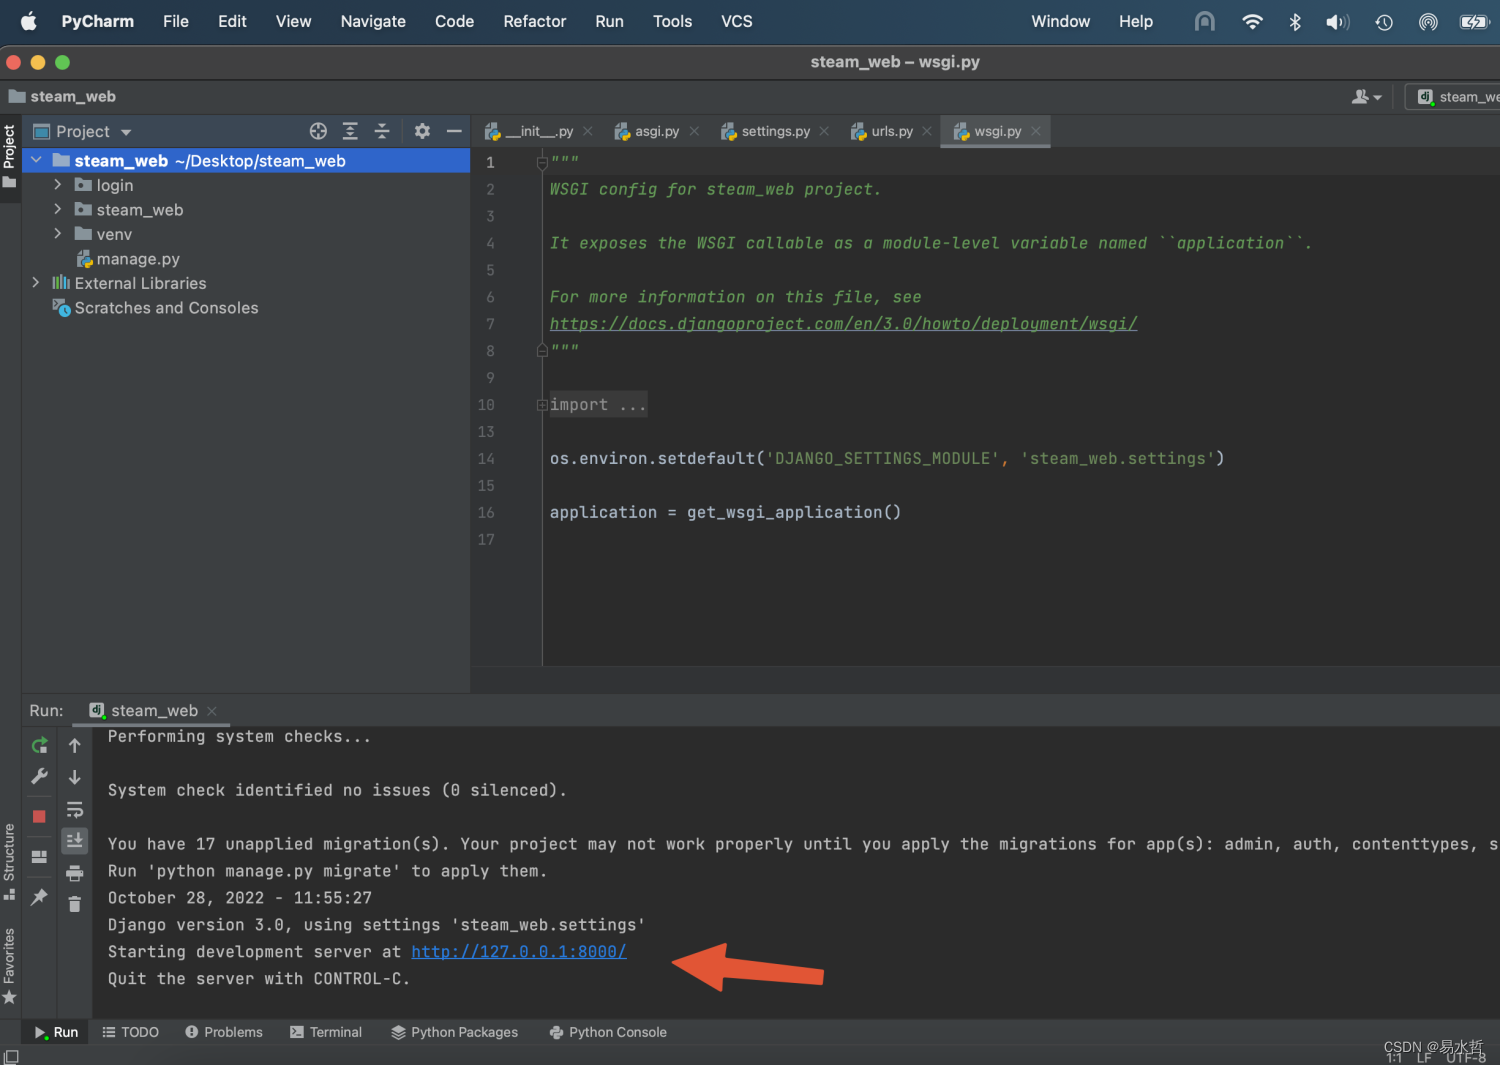Close the wsgi.py tab

point(1036,131)
